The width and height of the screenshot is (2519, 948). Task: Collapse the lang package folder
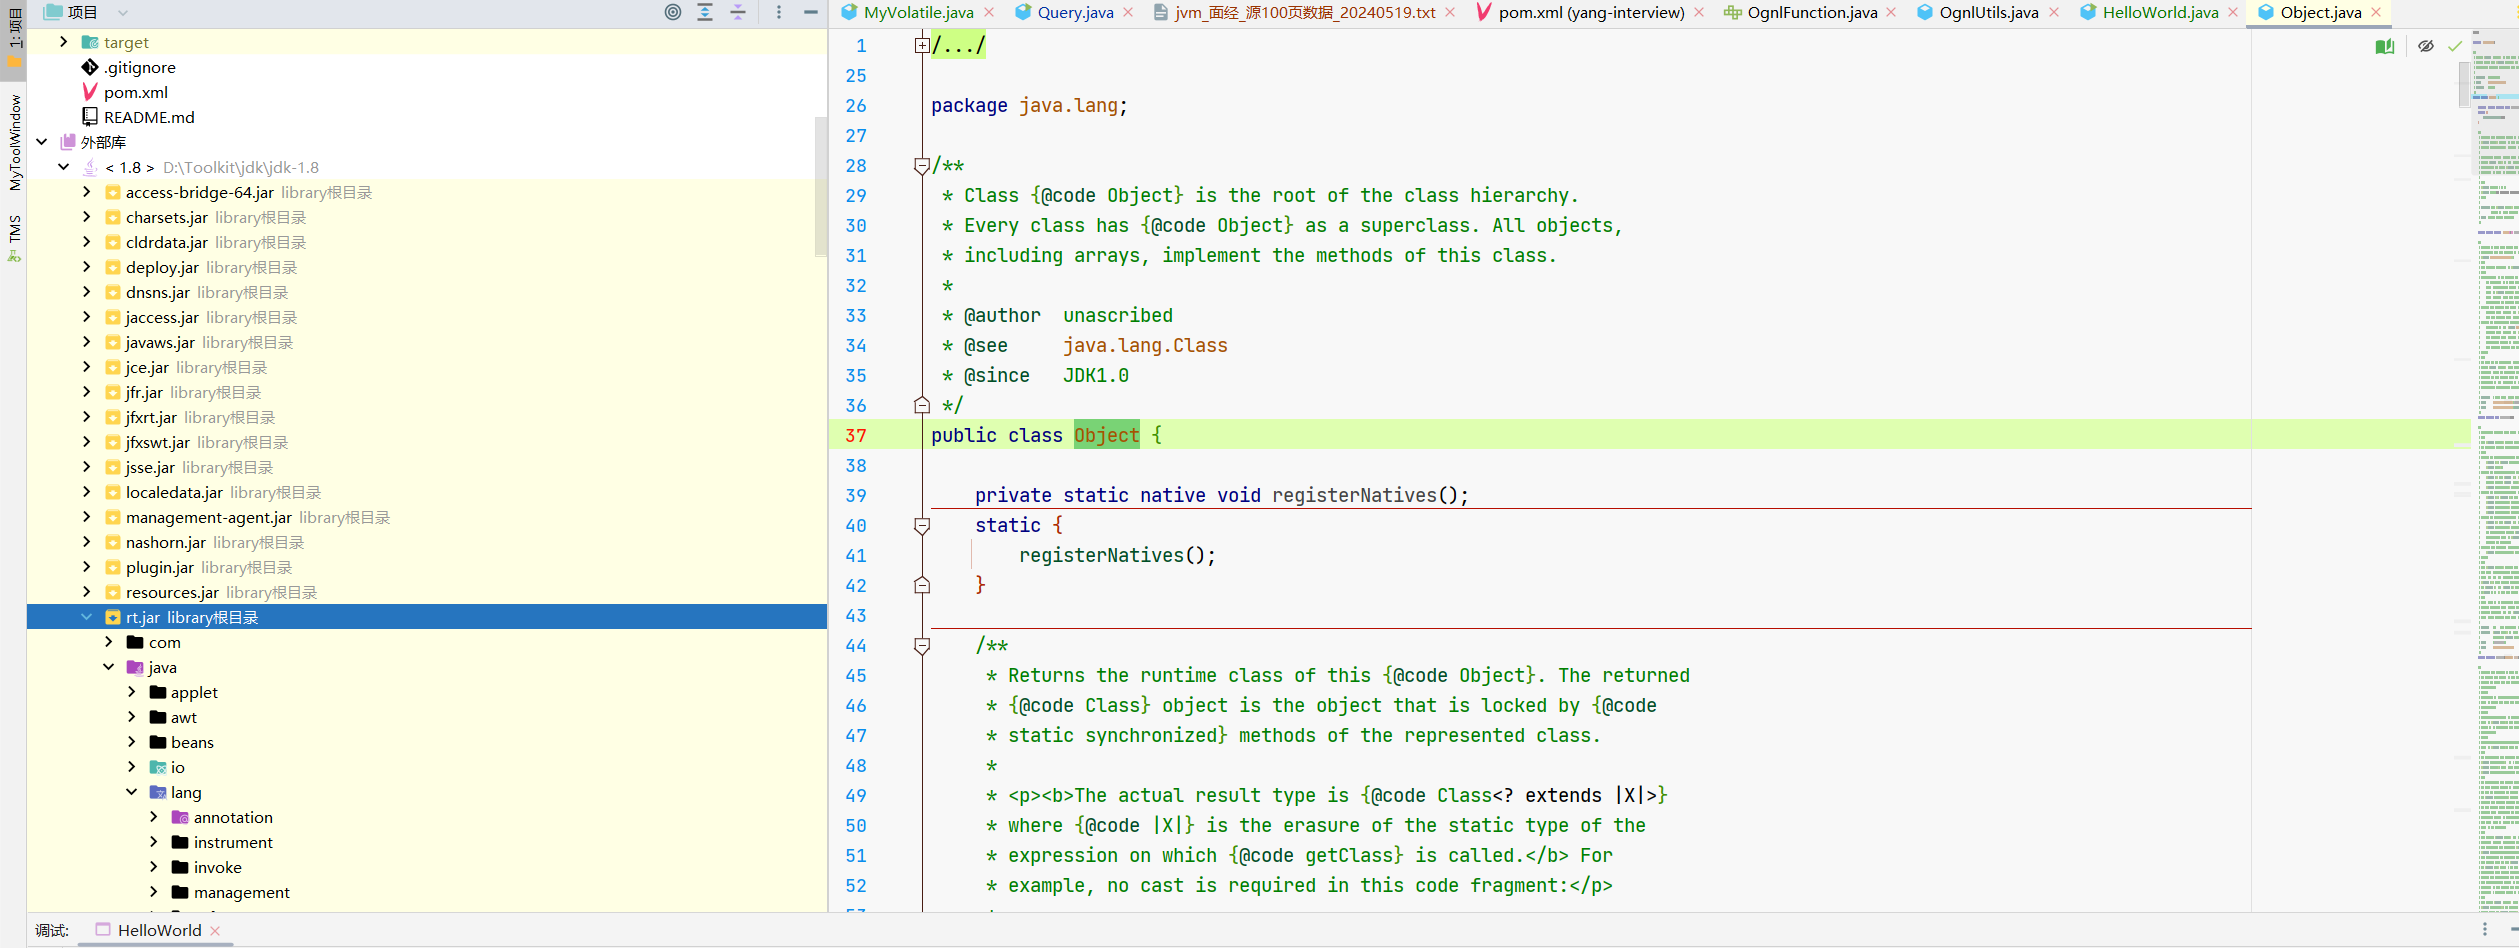(131, 792)
